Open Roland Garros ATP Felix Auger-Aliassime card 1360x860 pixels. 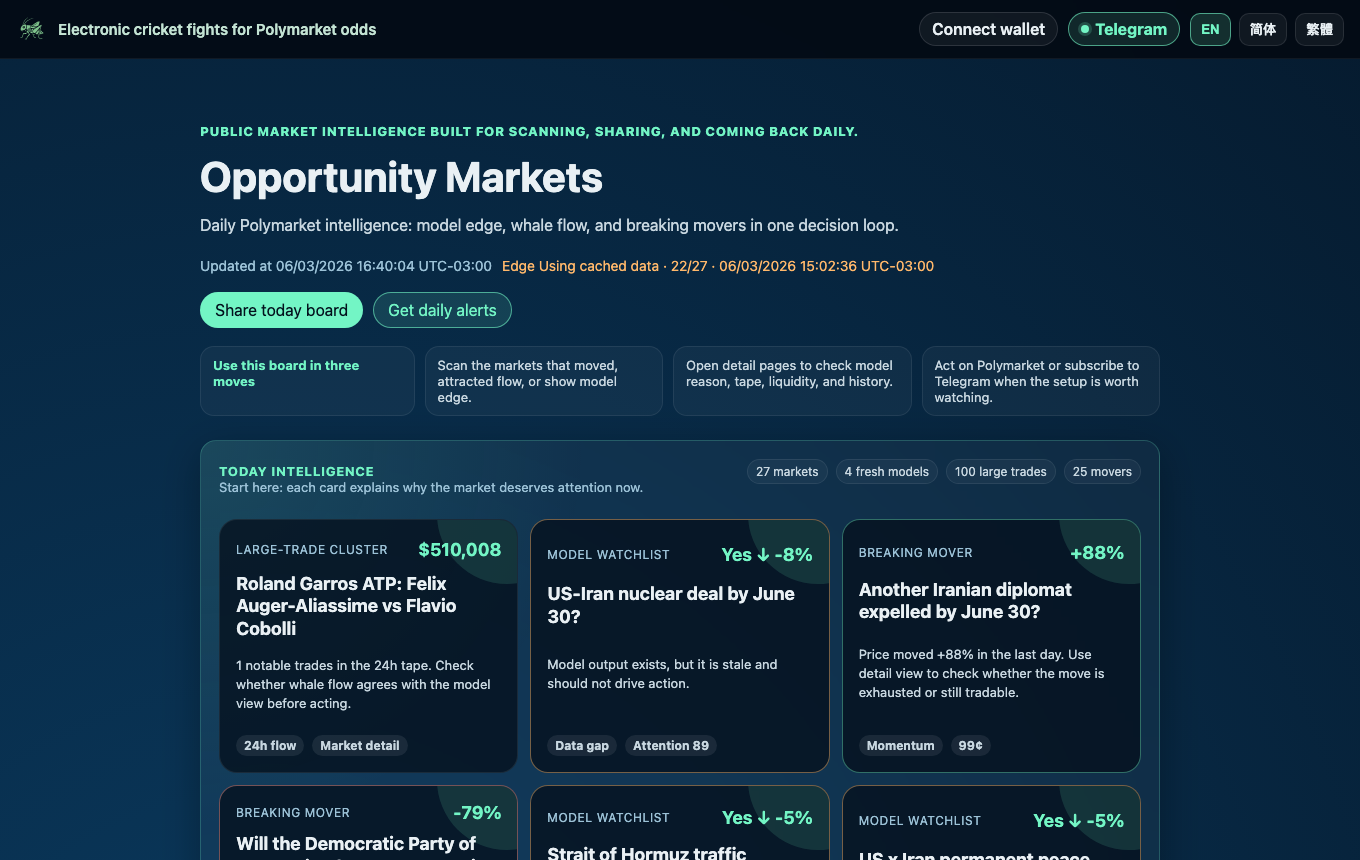[x=369, y=646]
